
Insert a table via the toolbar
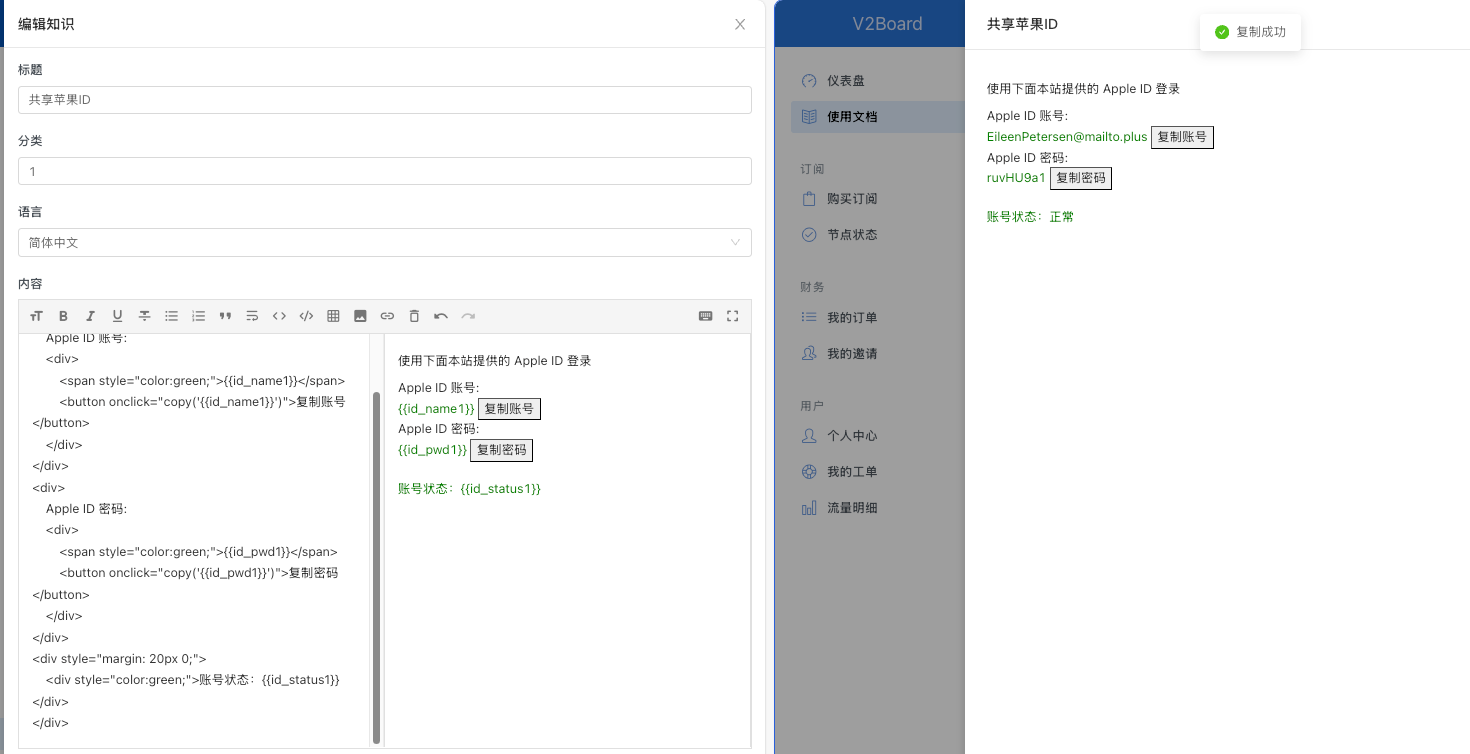tap(333, 316)
